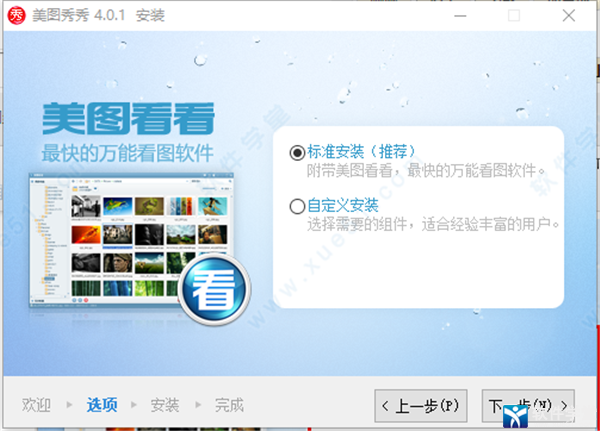Viewport: 600px width, 431px height.
Task: Click the blue 看 round application icon
Action: [214, 289]
